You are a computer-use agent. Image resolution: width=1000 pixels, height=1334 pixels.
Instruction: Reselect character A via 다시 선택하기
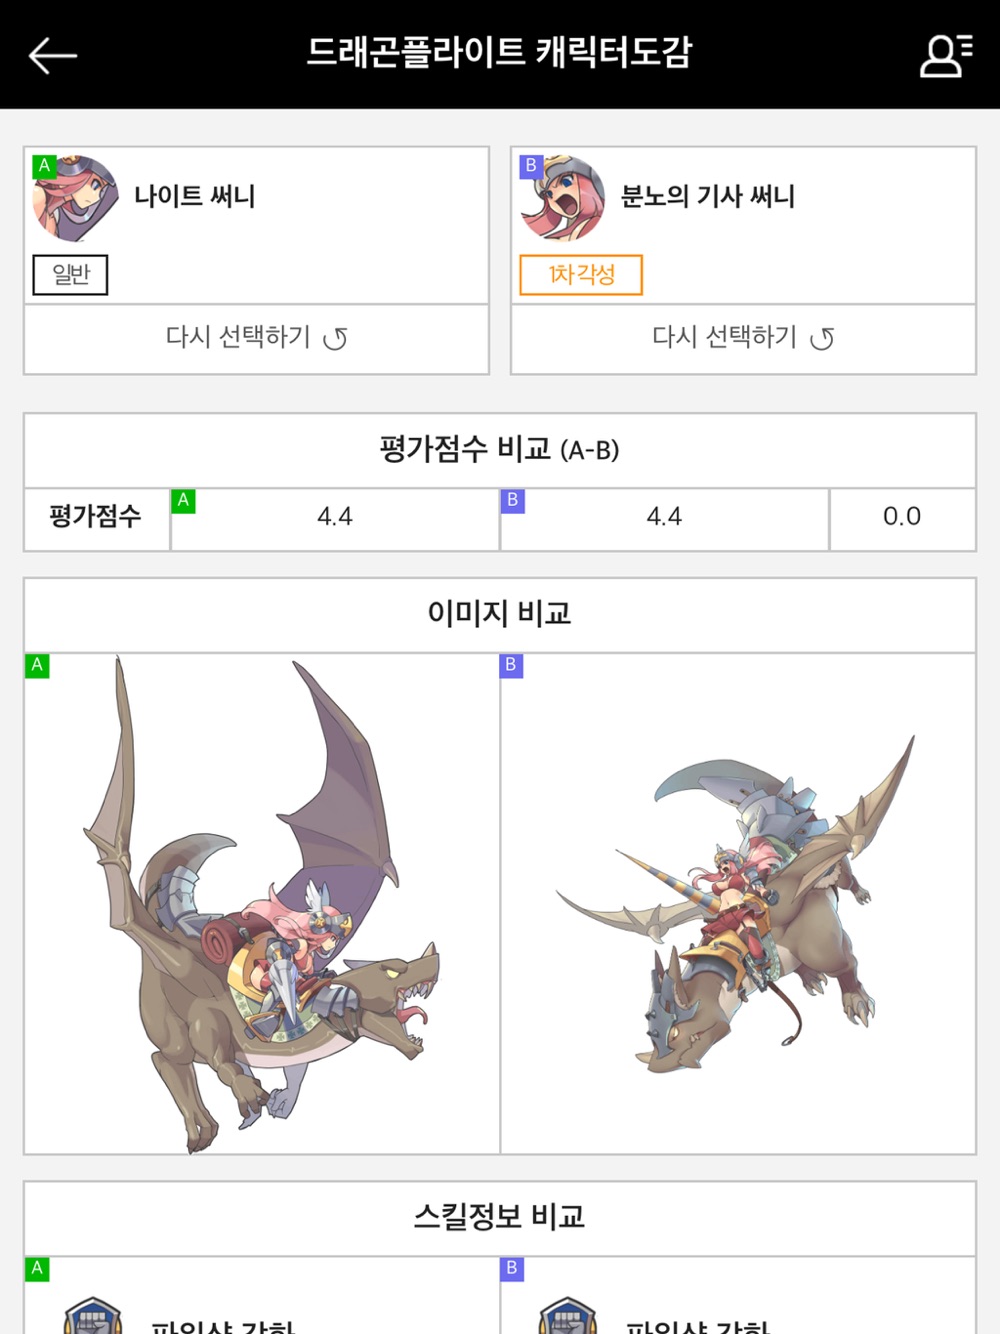click(256, 339)
